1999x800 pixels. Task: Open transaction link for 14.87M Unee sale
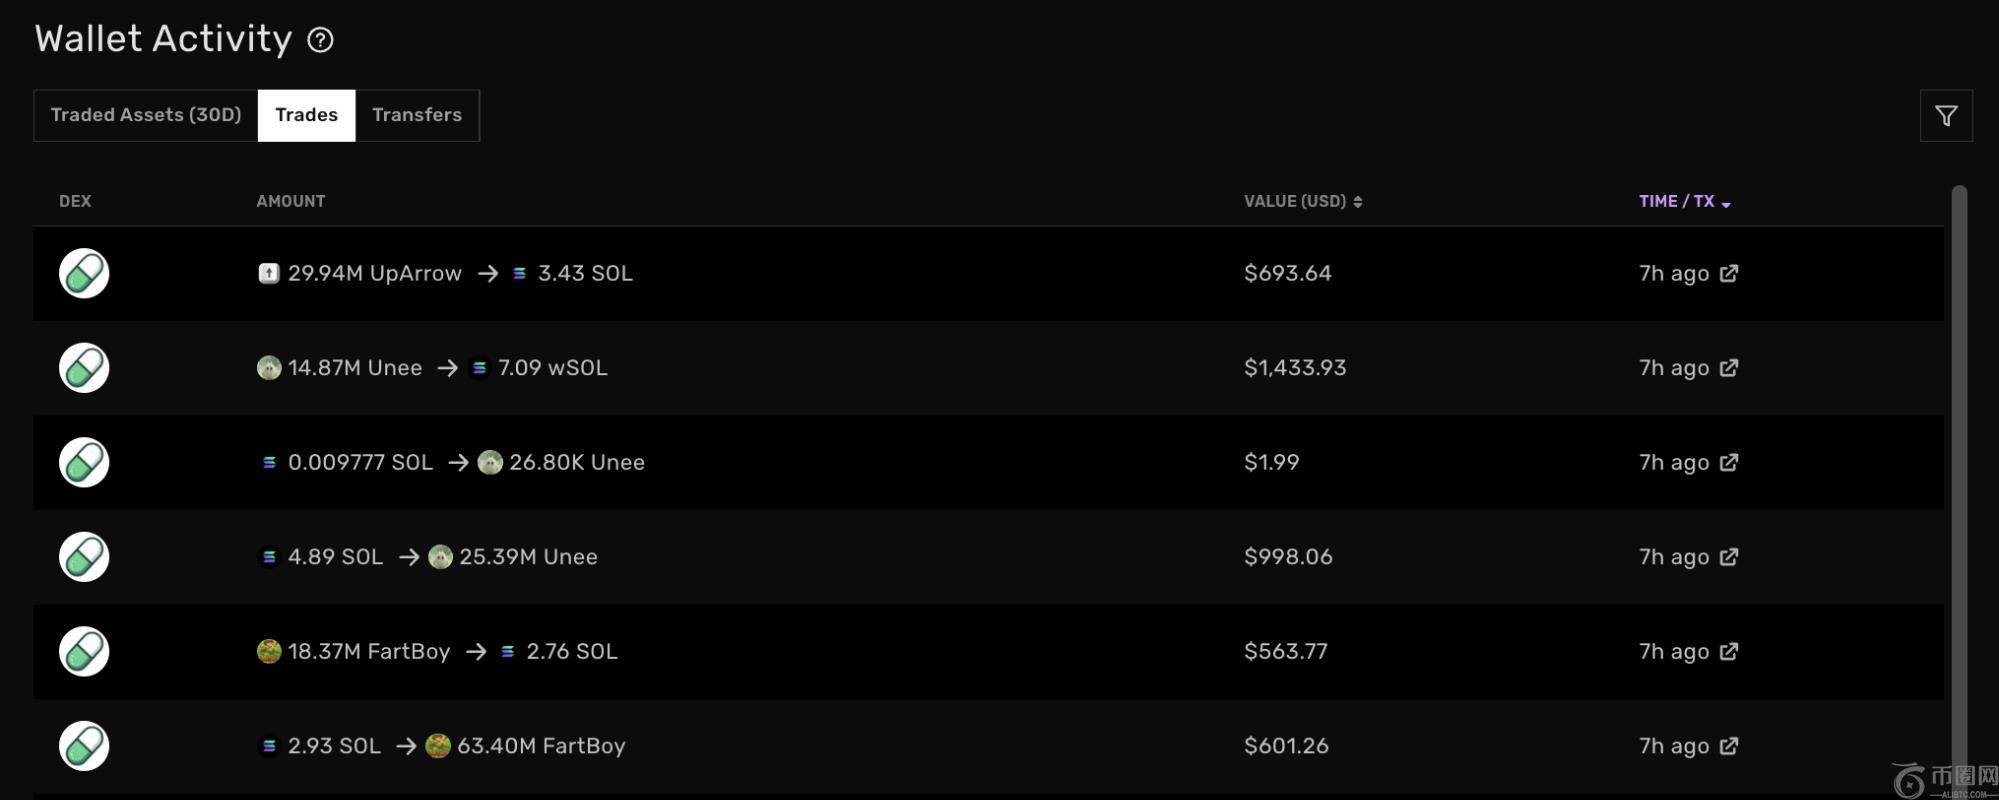(1728, 368)
